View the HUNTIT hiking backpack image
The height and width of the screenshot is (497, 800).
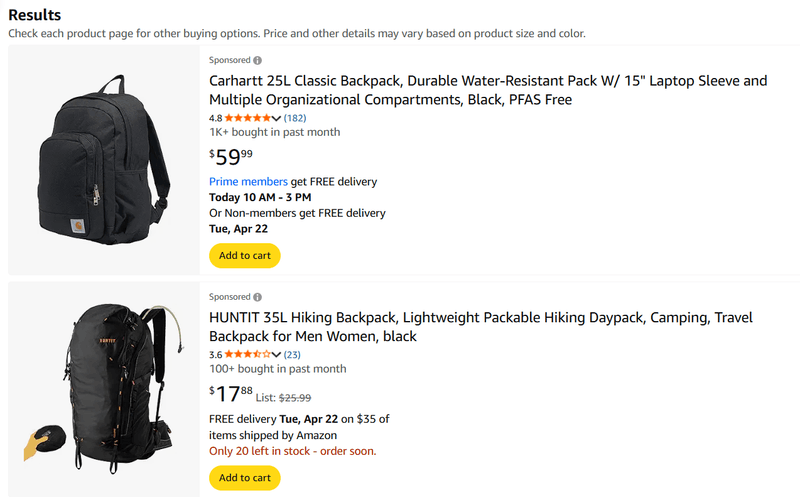click(x=104, y=389)
